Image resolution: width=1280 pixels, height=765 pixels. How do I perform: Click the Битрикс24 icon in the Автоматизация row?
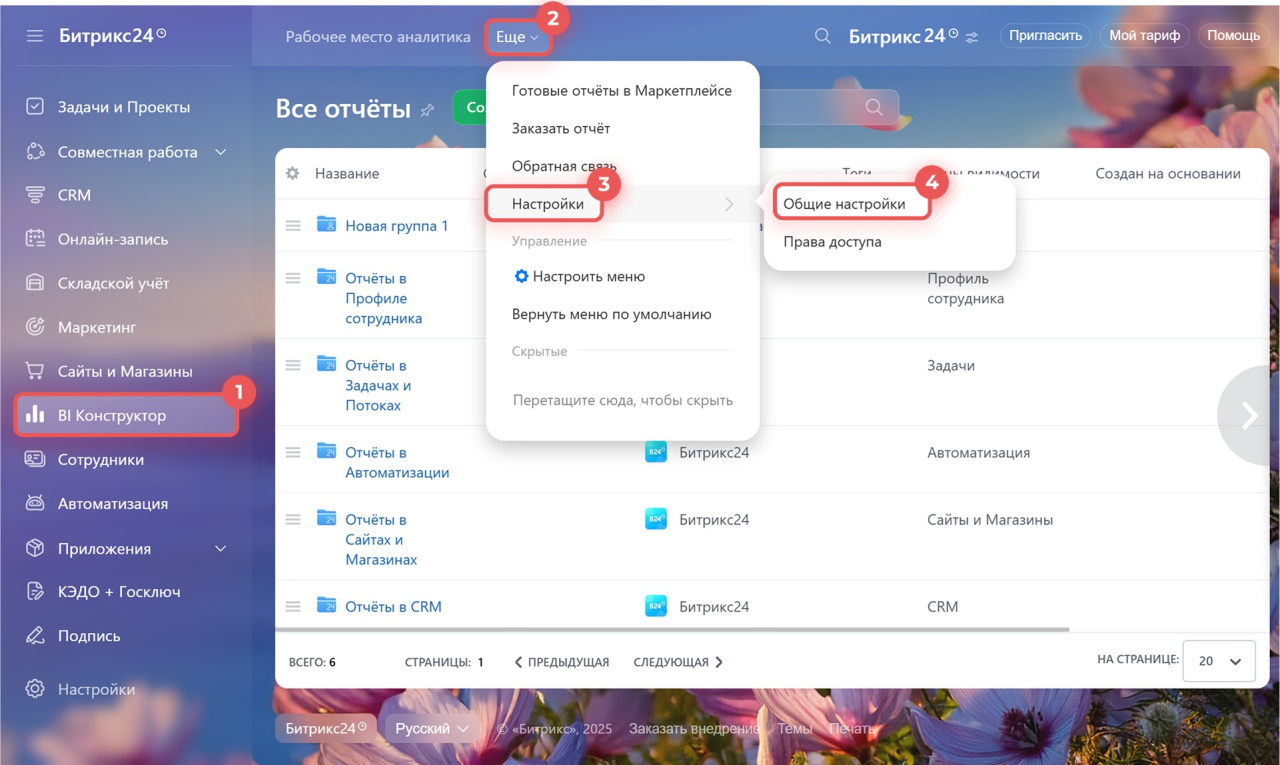pyautogui.click(x=656, y=452)
